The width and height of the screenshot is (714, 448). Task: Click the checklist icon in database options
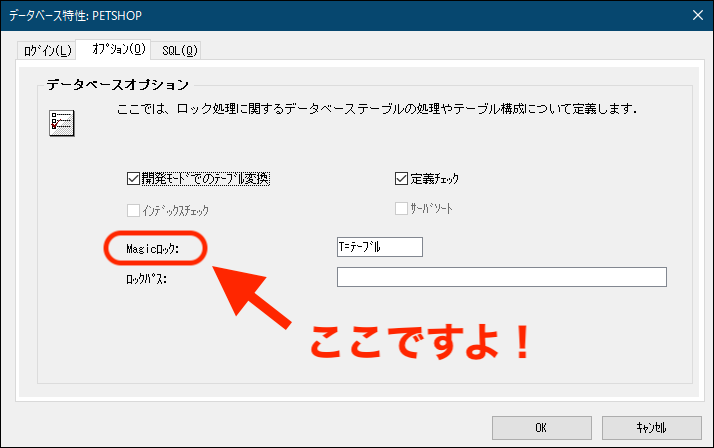pos(62,122)
